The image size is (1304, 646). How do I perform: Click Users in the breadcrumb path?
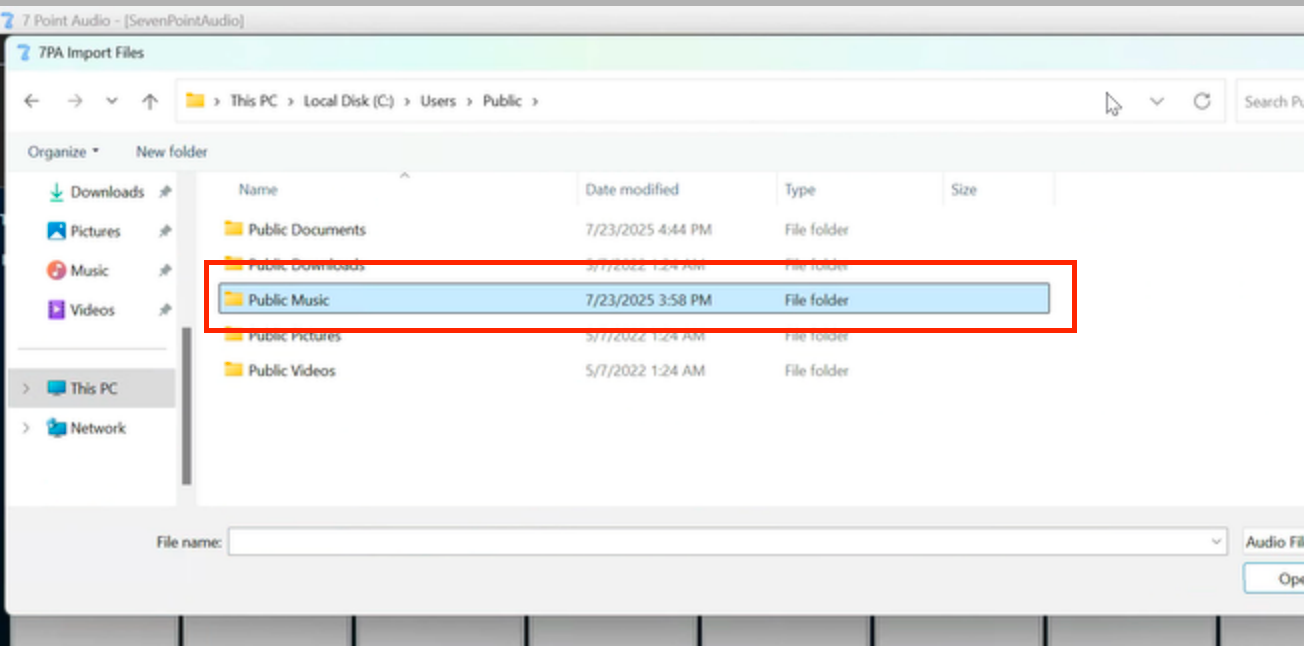[438, 101]
